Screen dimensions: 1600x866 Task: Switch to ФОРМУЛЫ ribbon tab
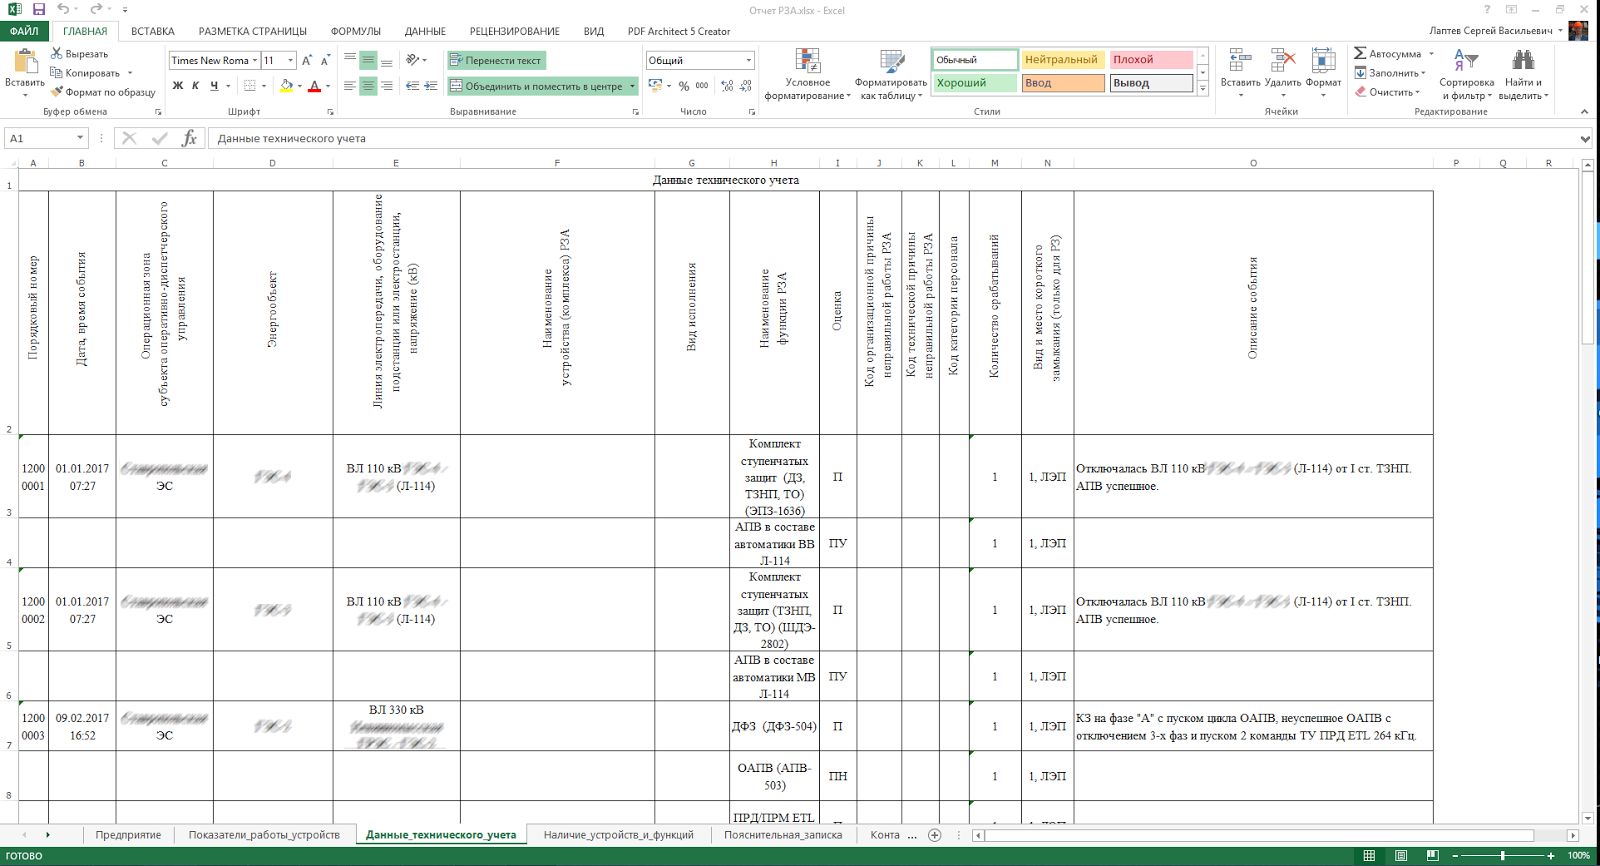tap(355, 31)
